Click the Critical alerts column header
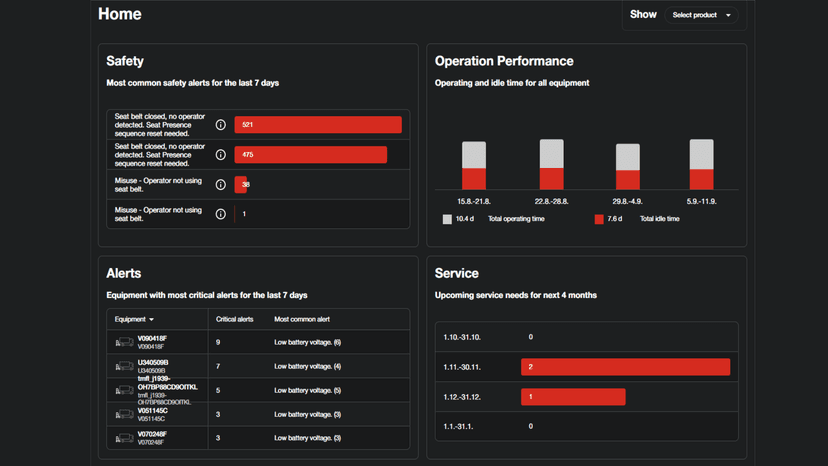This screenshot has width=828, height=466. tap(235, 319)
